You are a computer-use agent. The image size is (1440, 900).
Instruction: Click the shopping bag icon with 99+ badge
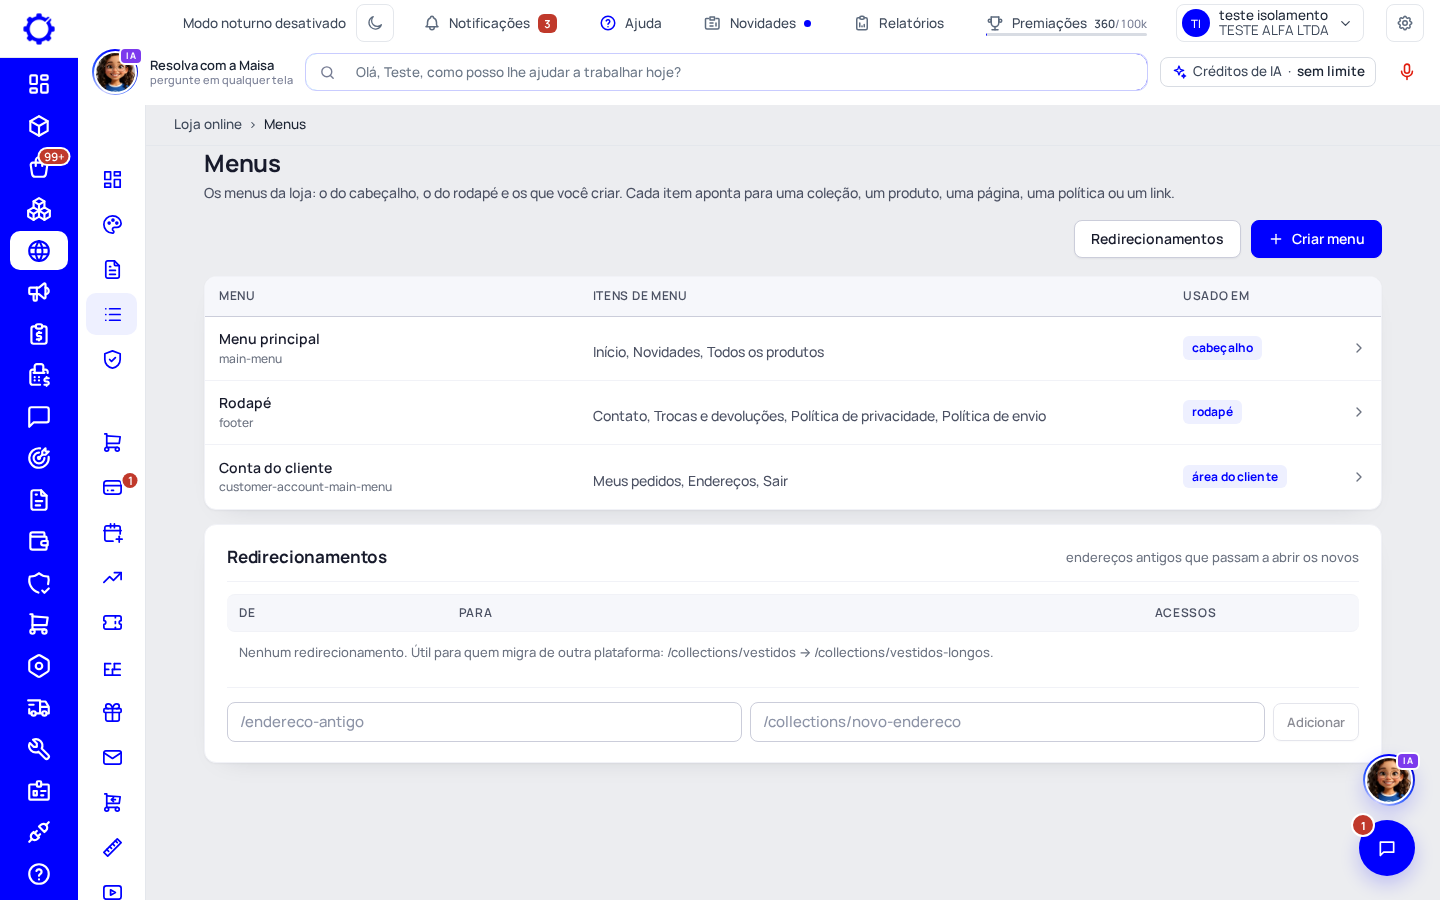[39, 167]
